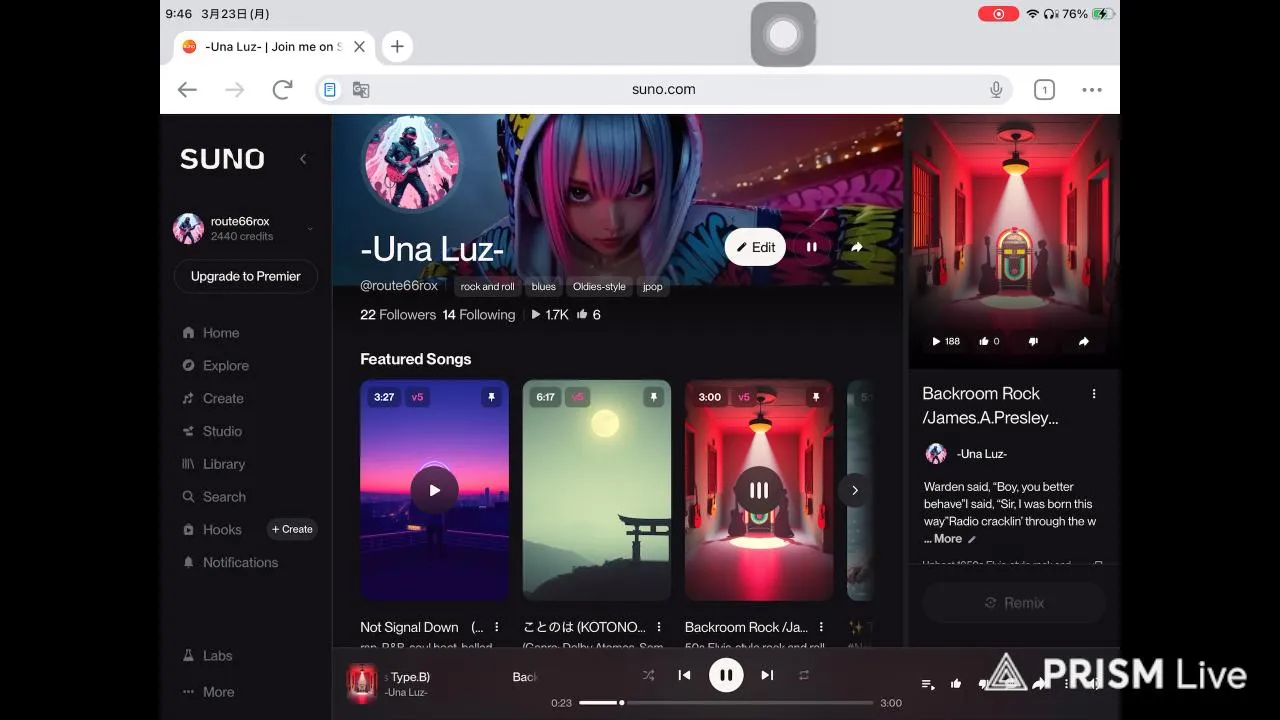Like the current song in player bar

point(956,684)
